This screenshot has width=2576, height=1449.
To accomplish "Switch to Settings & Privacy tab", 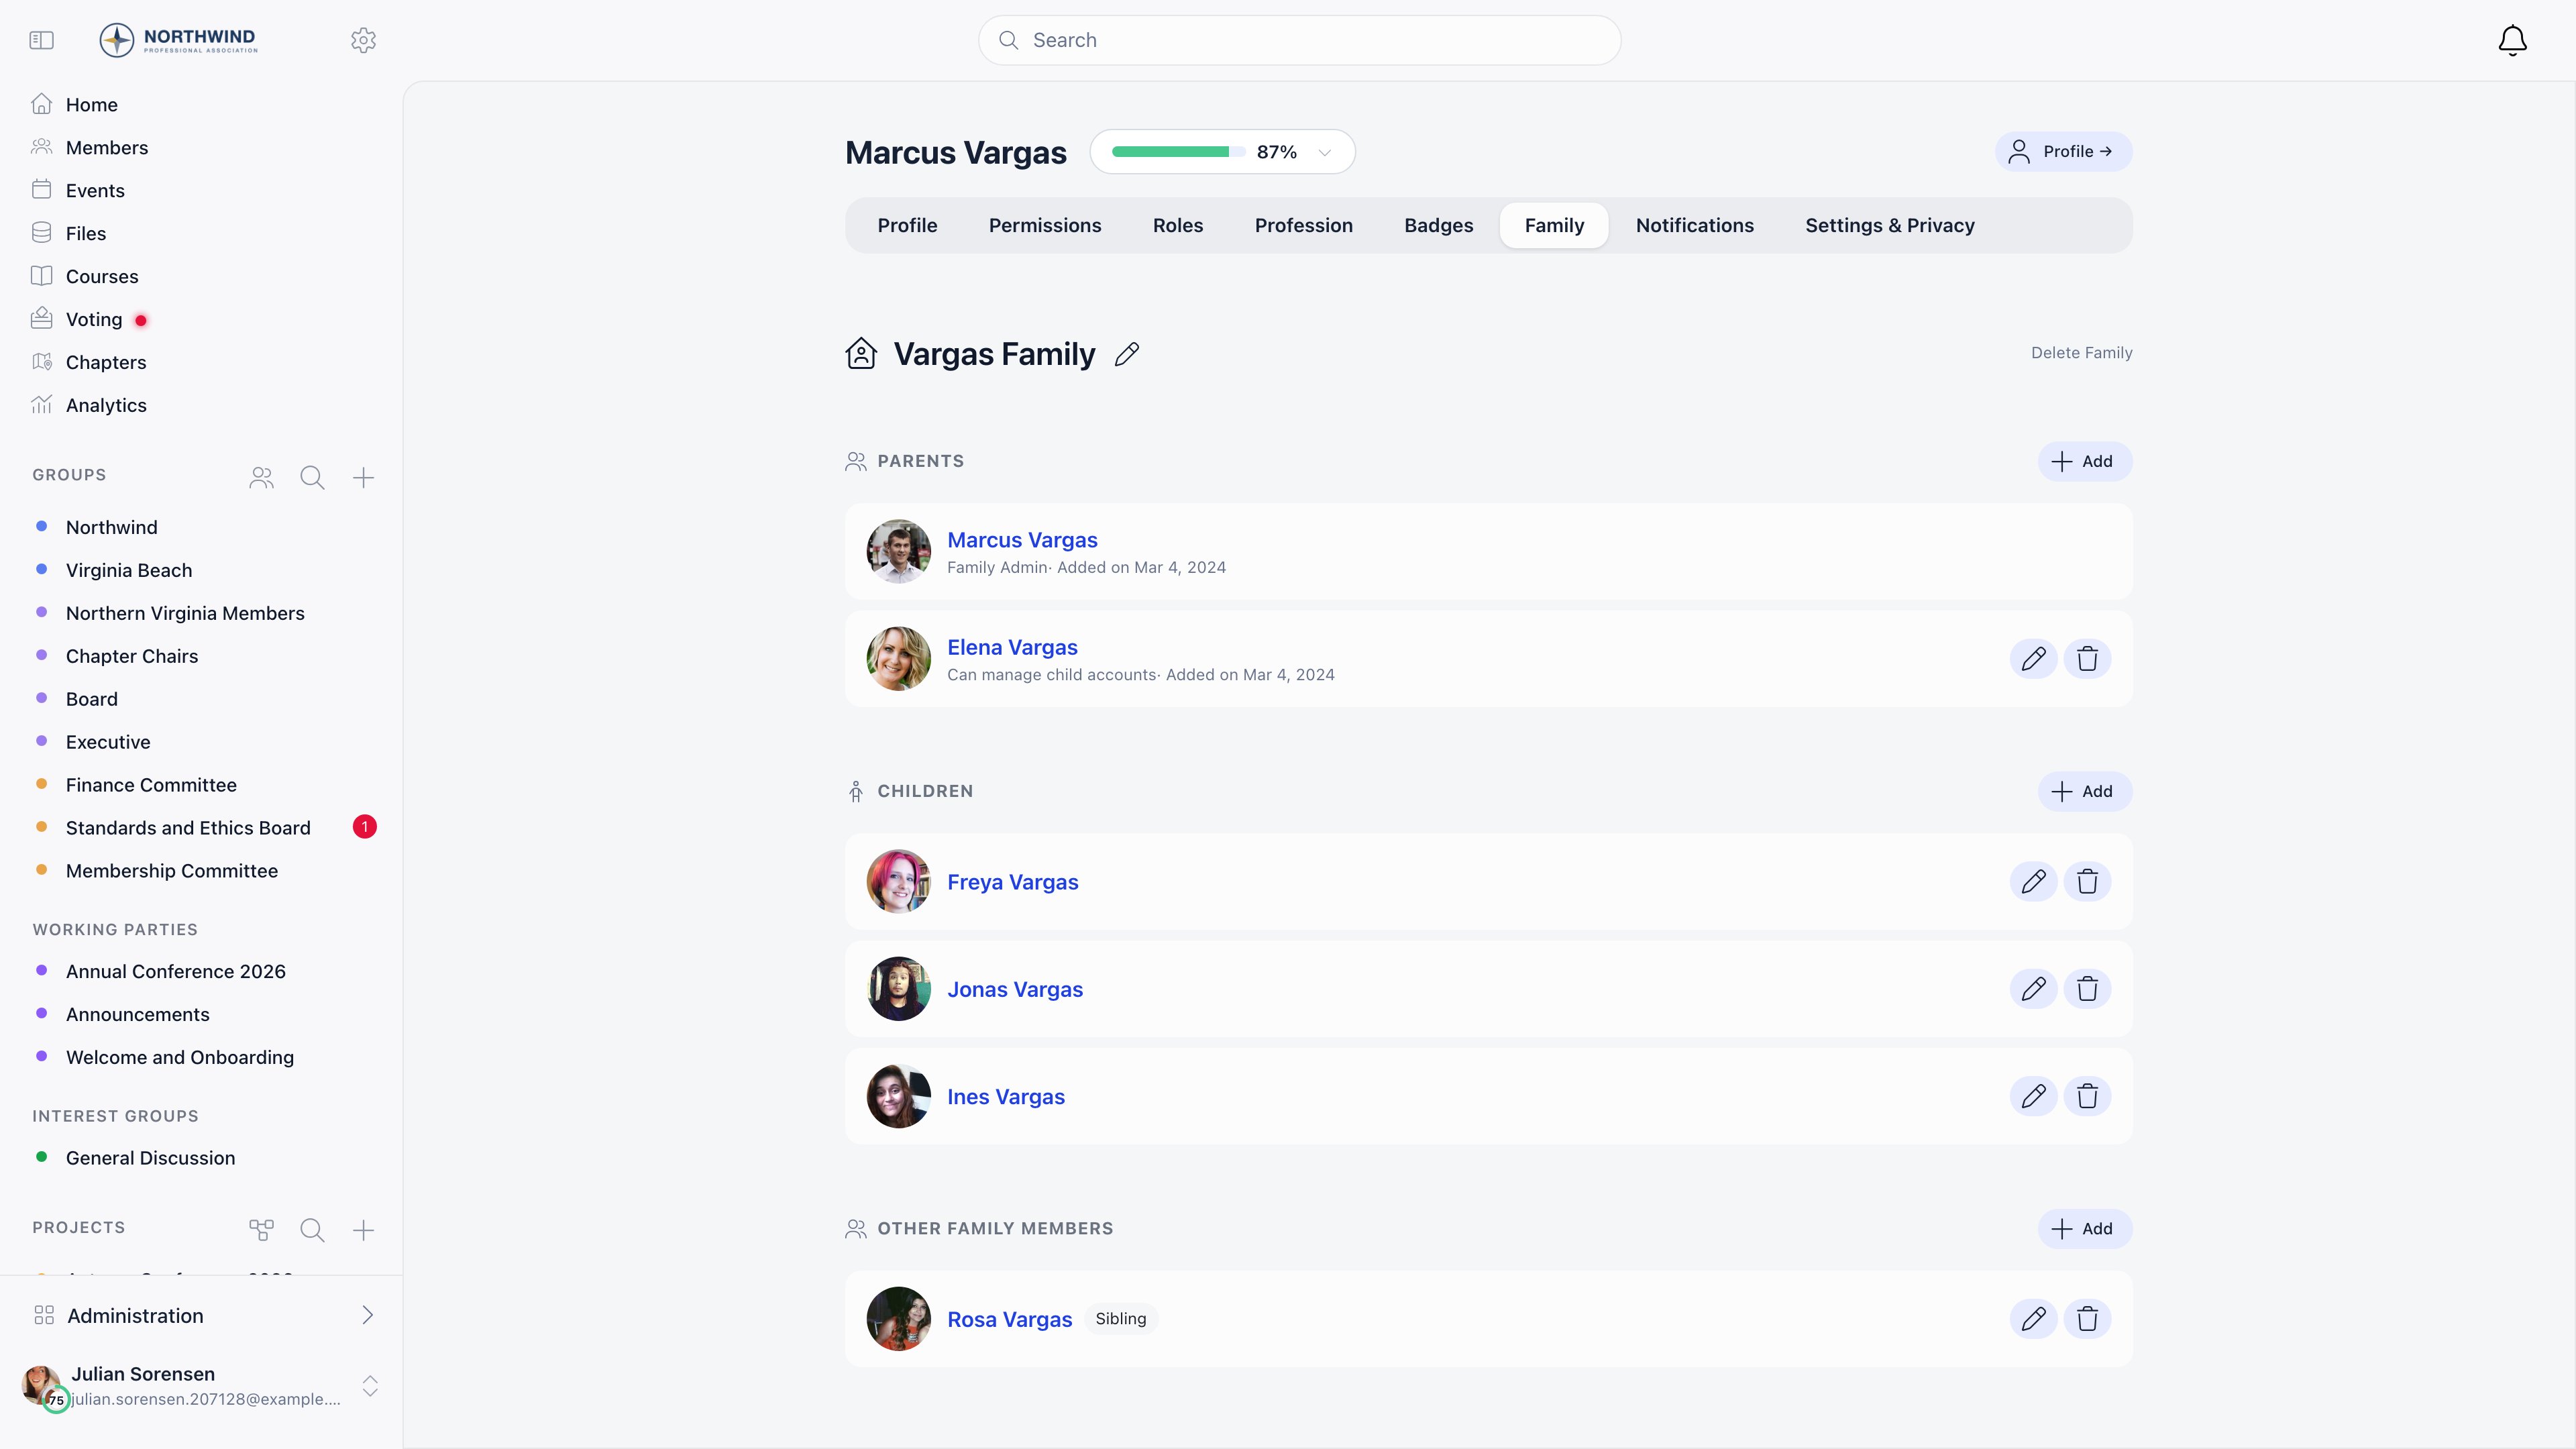I will (x=1890, y=226).
